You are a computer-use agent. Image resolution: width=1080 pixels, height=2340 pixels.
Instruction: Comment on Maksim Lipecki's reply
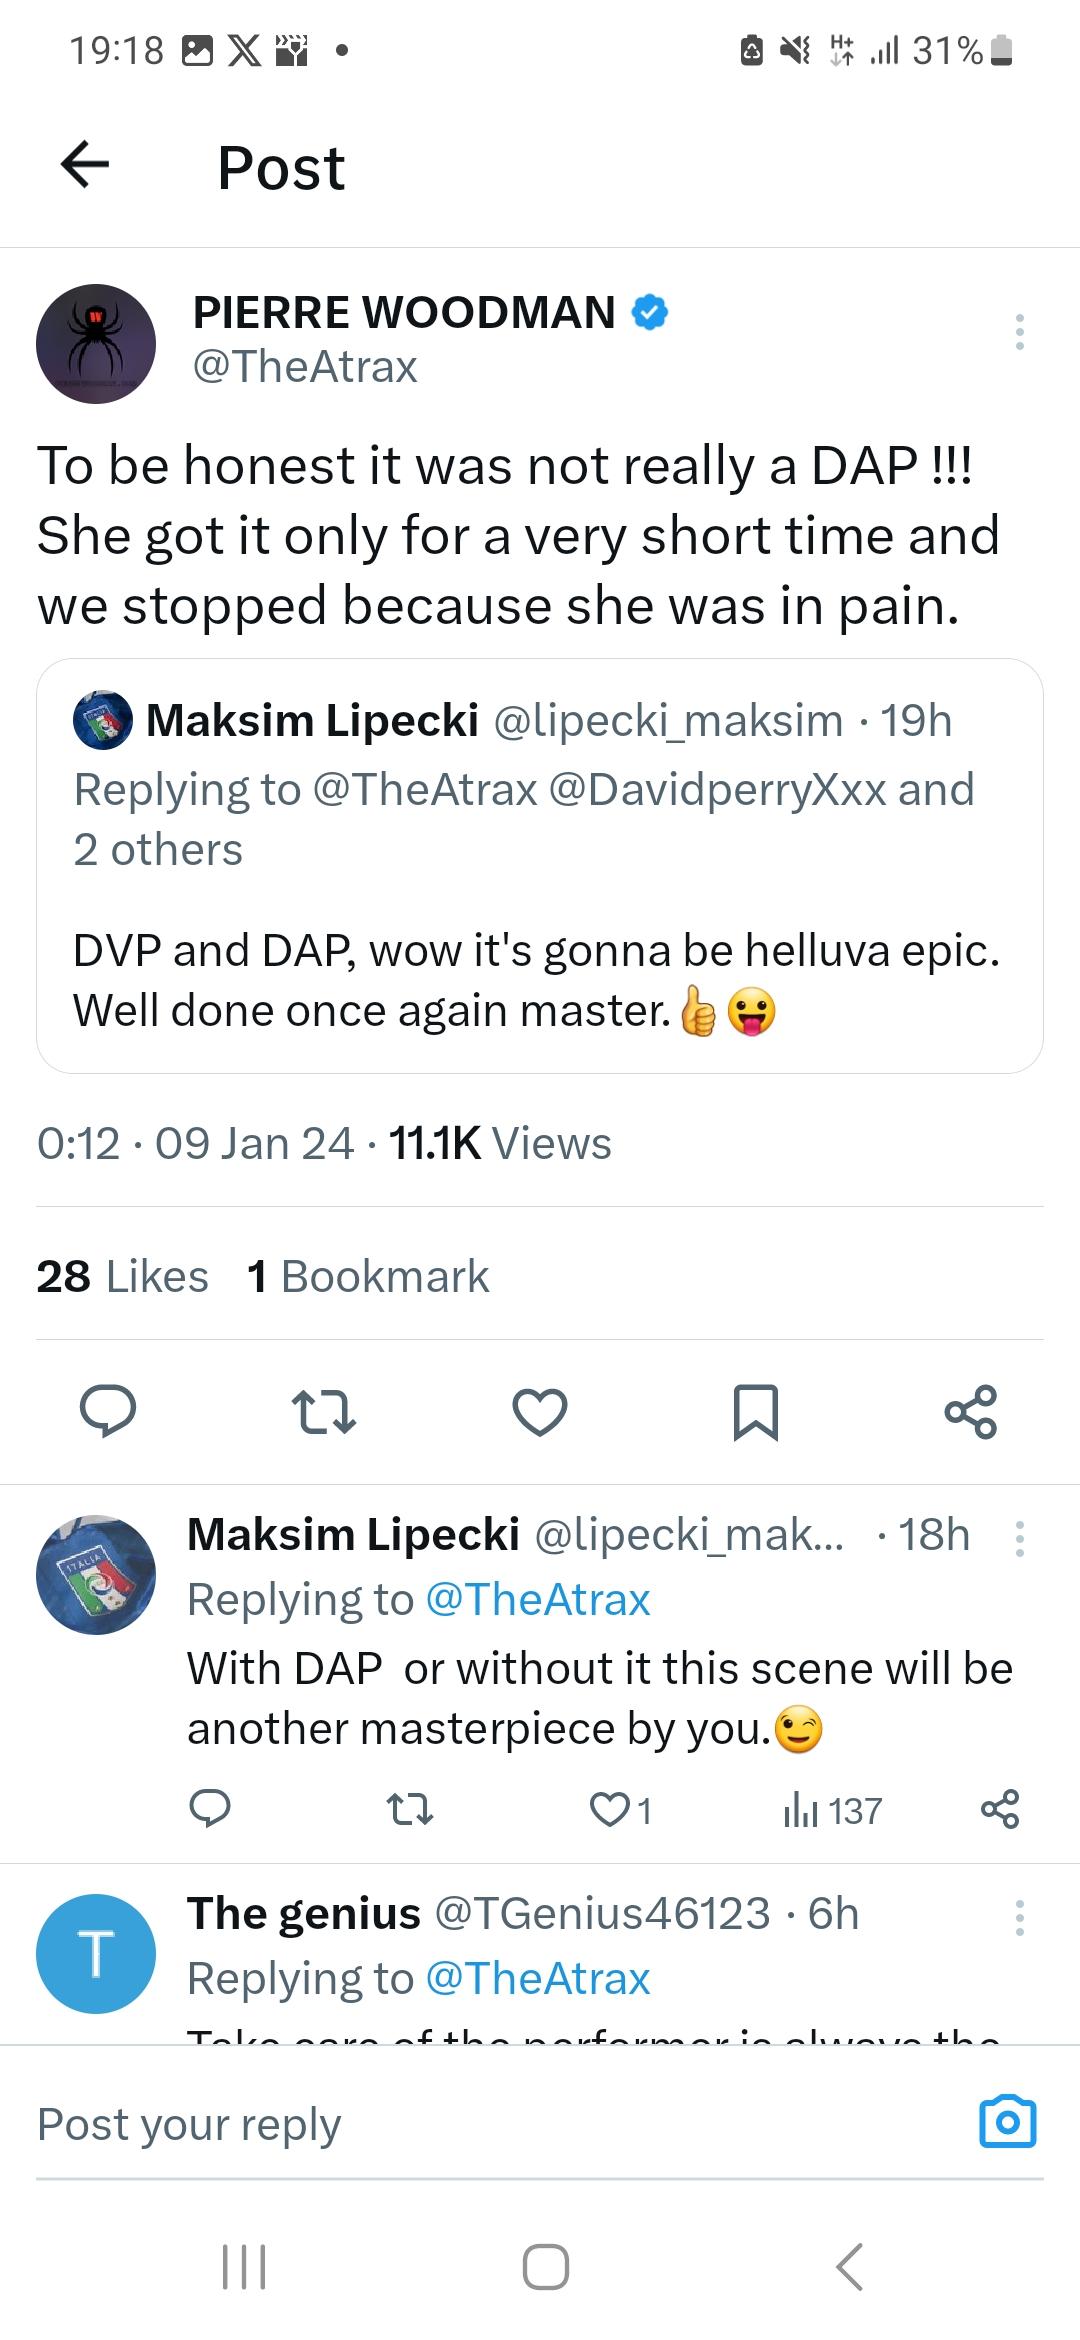(210, 1810)
